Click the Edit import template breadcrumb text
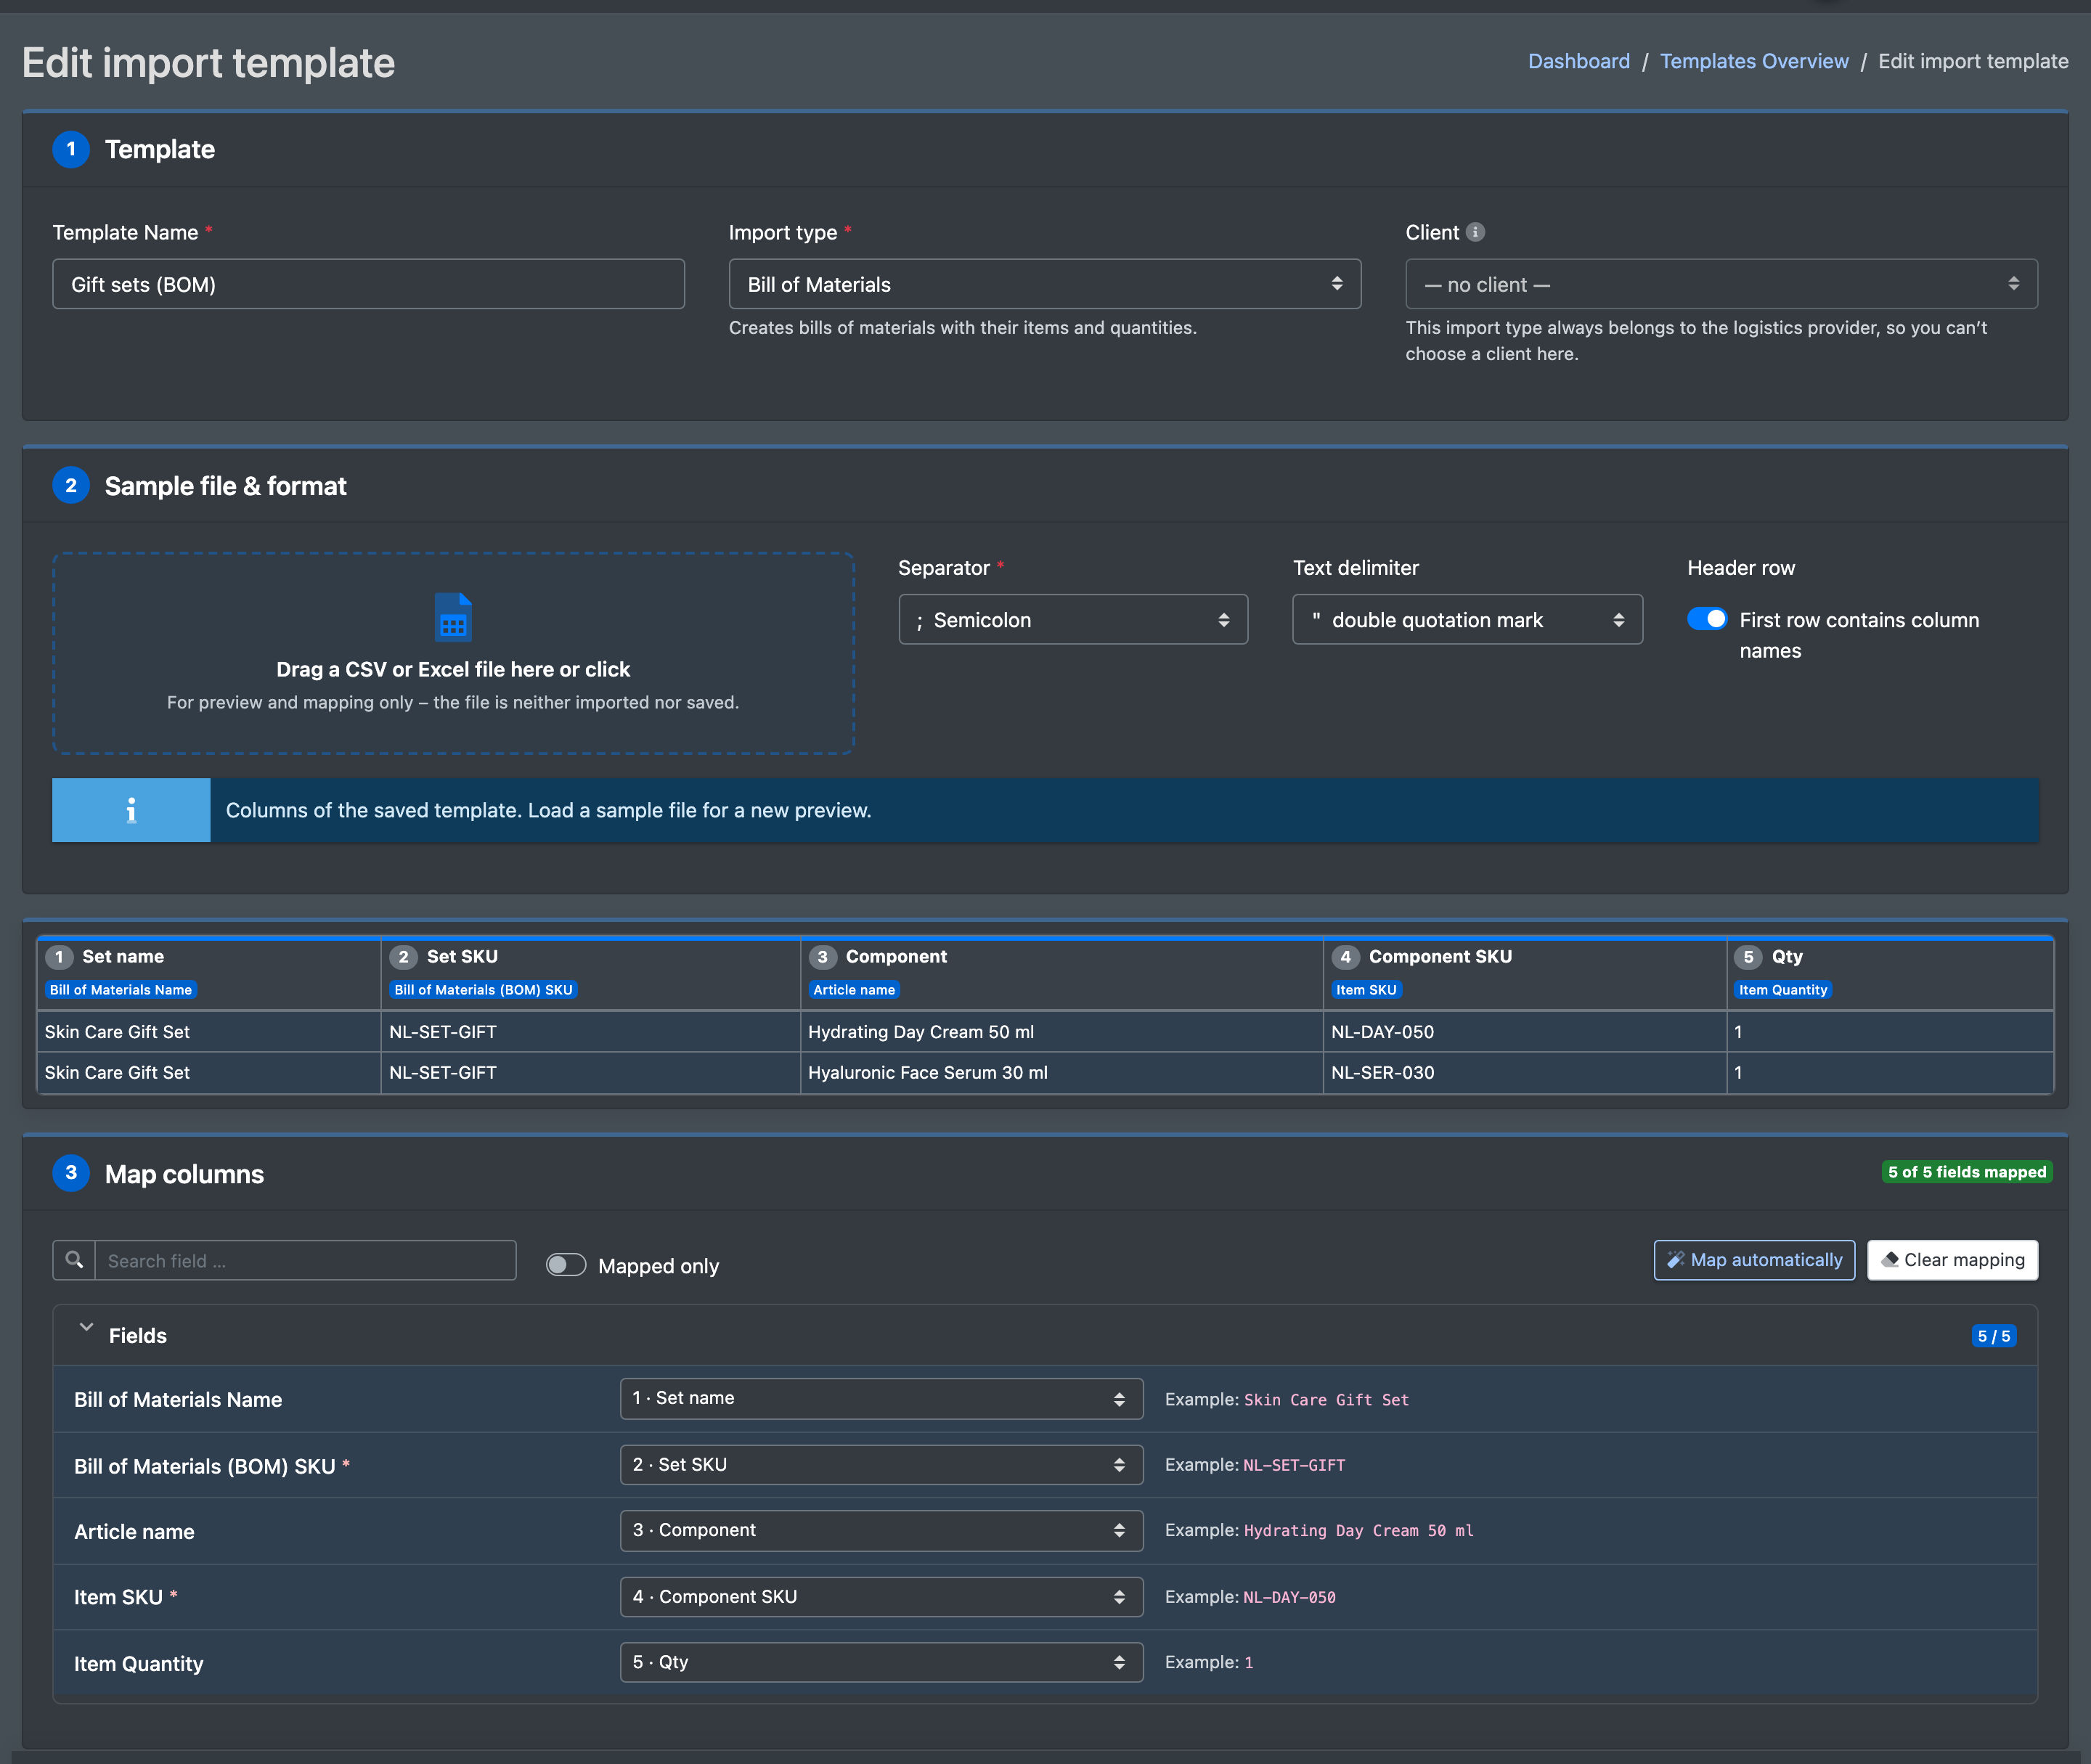The width and height of the screenshot is (2091, 1764). pyautogui.click(x=1973, y=61)
